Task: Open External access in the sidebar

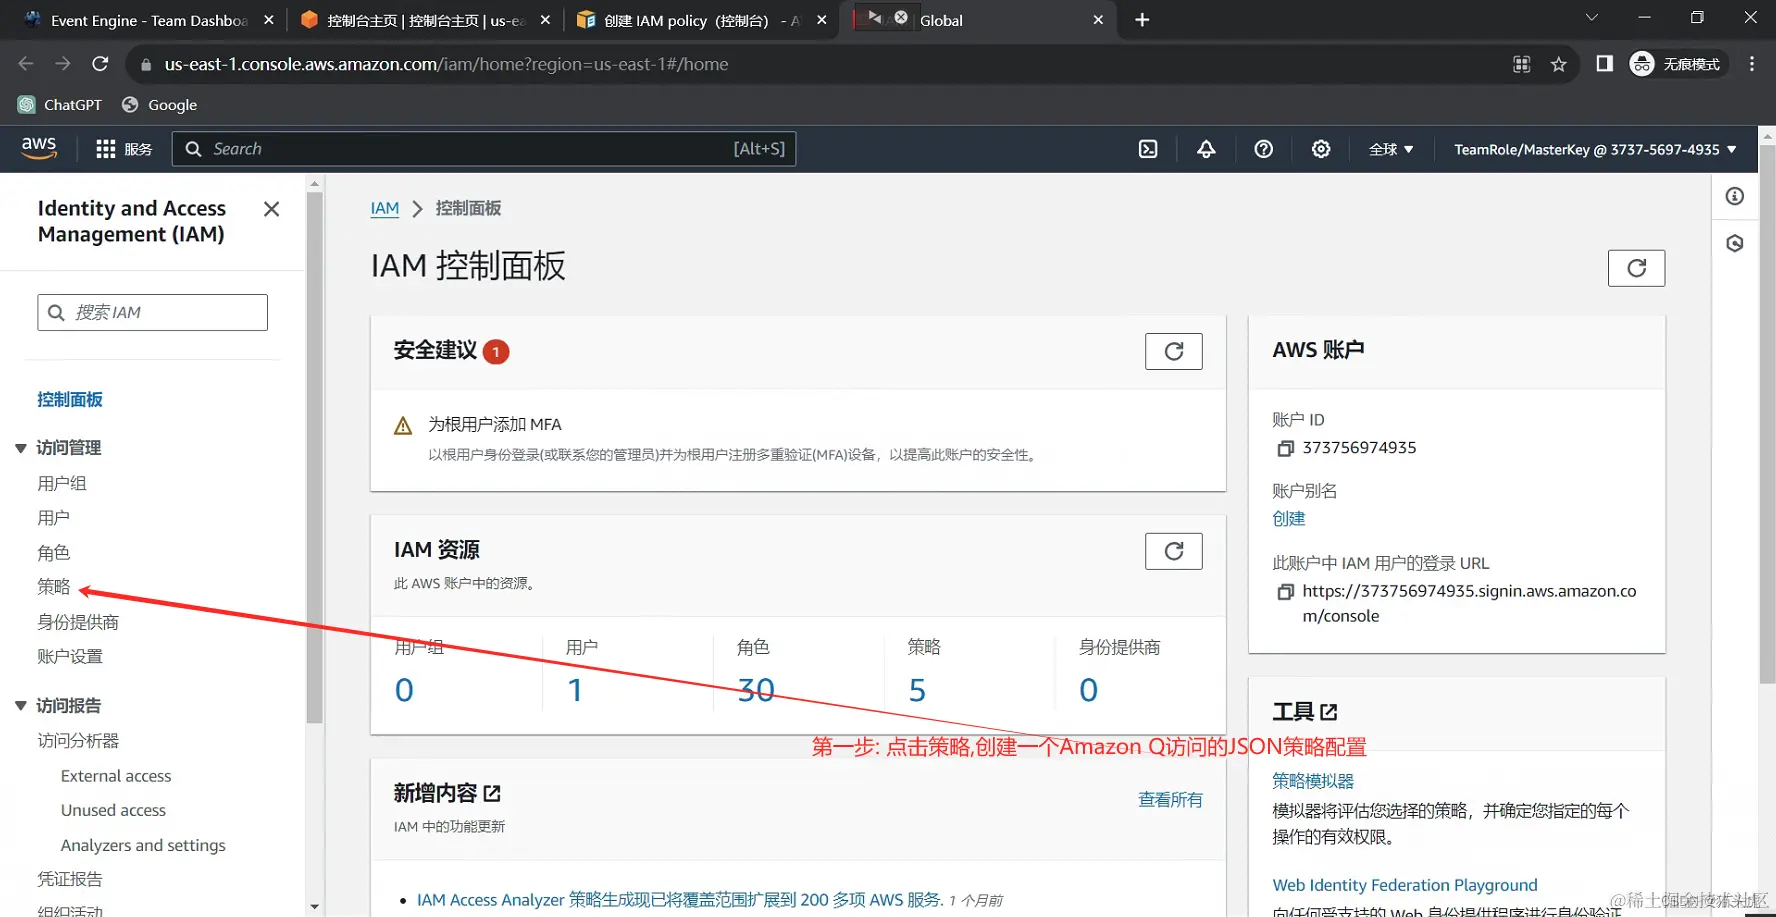Action: coord(116,776)
